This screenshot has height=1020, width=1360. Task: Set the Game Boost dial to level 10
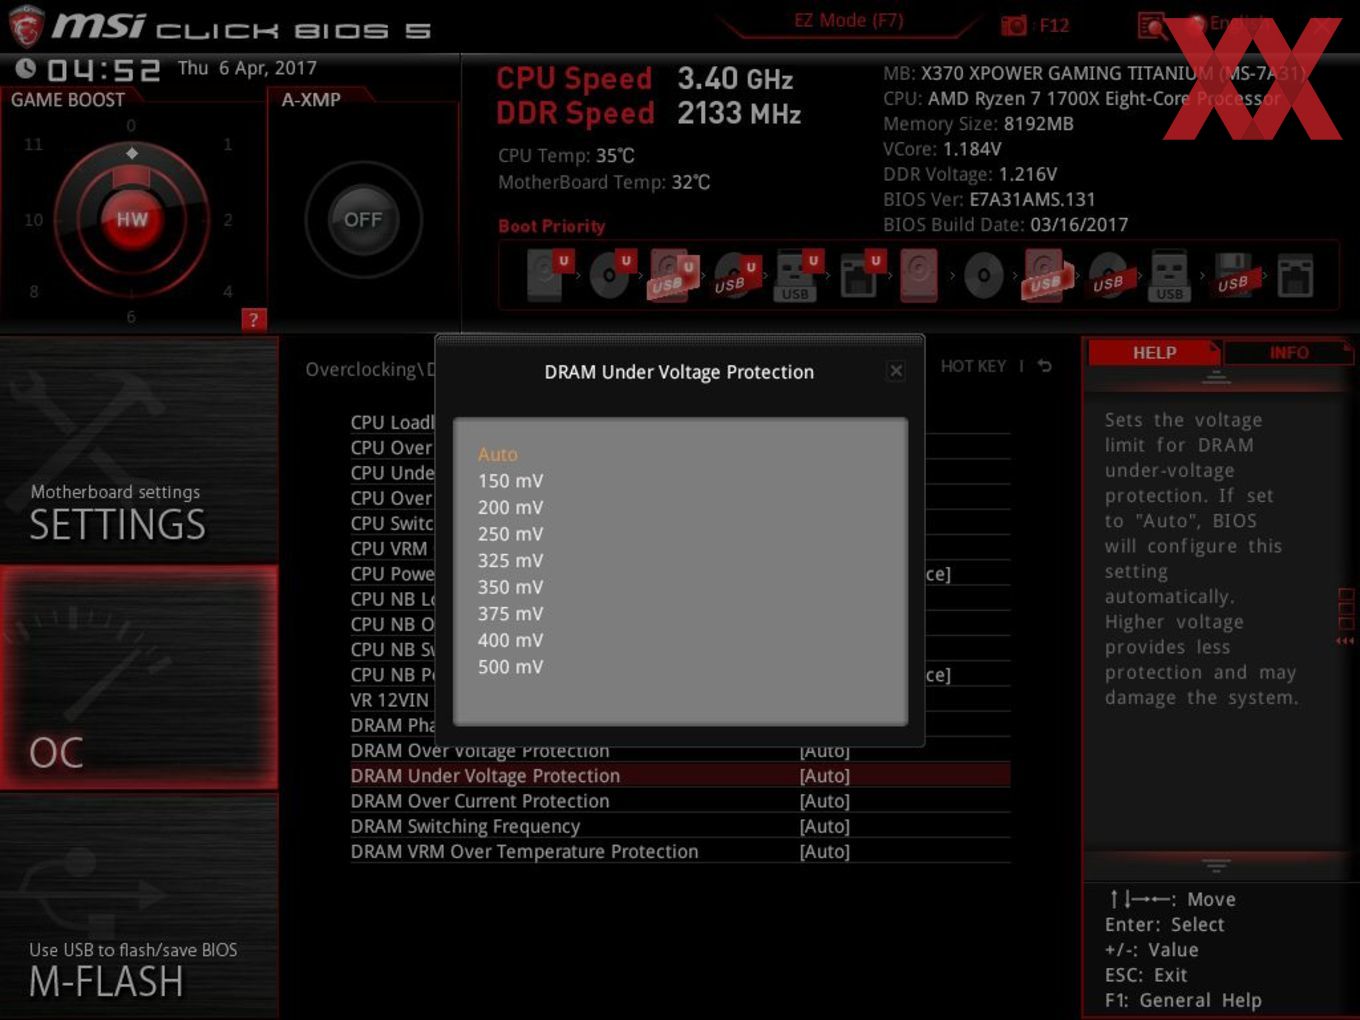coord(33,219)
